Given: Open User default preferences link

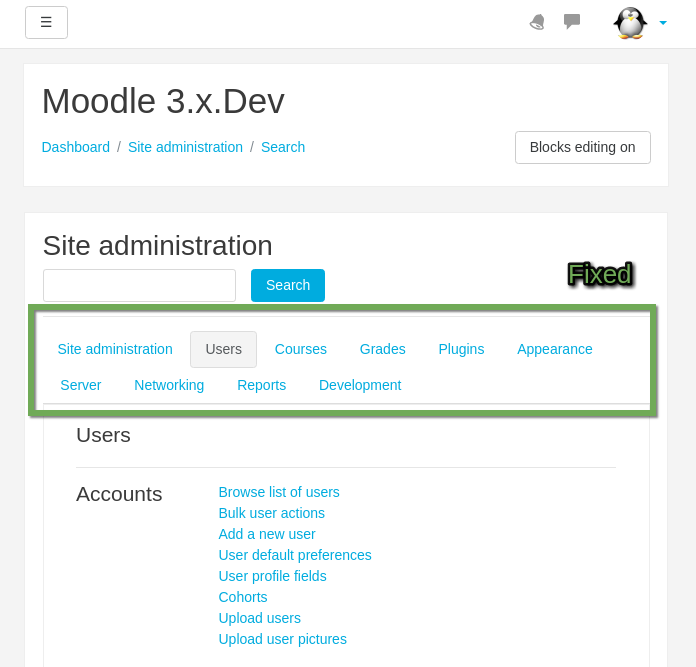Looking at the screenshot, I should click(x=295, y=555).
